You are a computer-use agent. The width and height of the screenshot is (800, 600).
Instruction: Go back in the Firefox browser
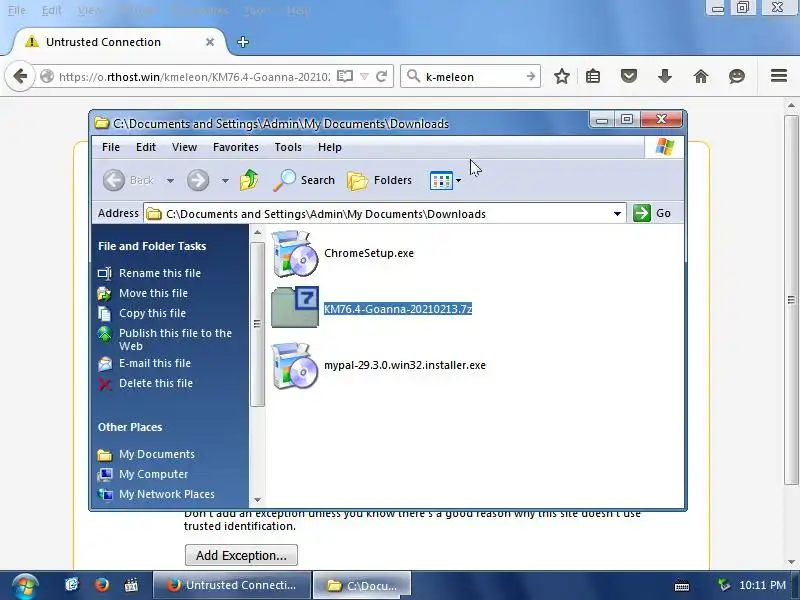click(x=20, y=77)
